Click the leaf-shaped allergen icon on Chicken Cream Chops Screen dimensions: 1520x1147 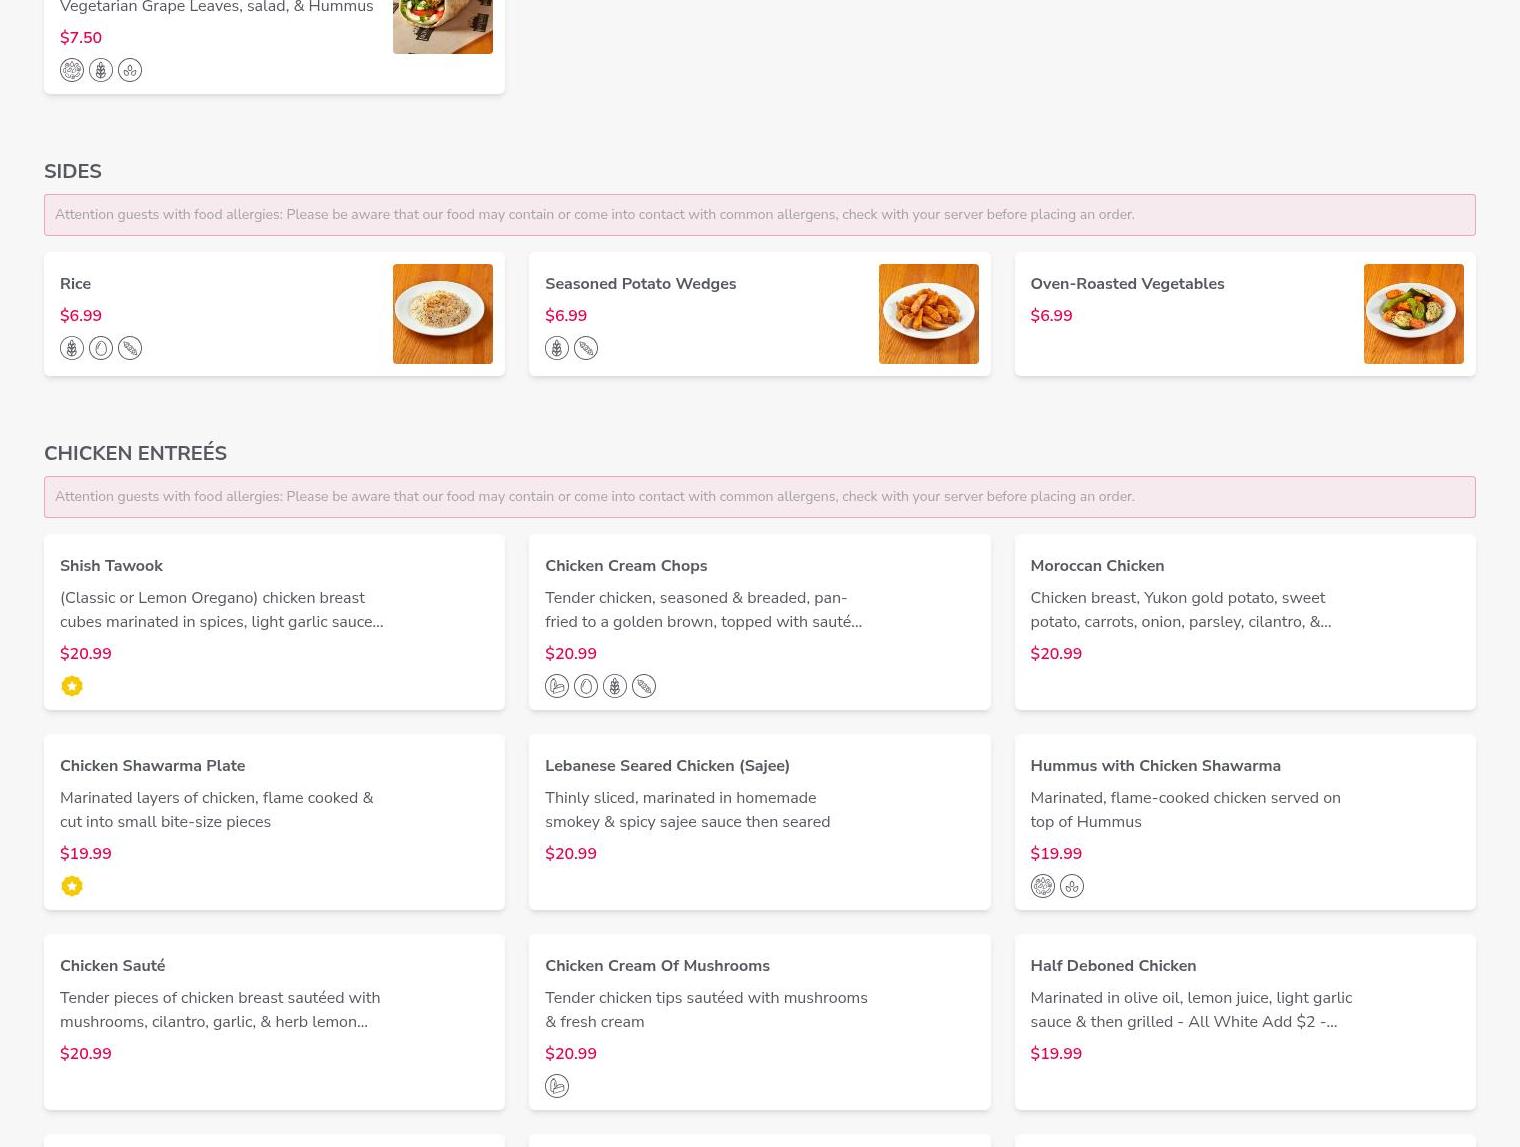[557, 686]
